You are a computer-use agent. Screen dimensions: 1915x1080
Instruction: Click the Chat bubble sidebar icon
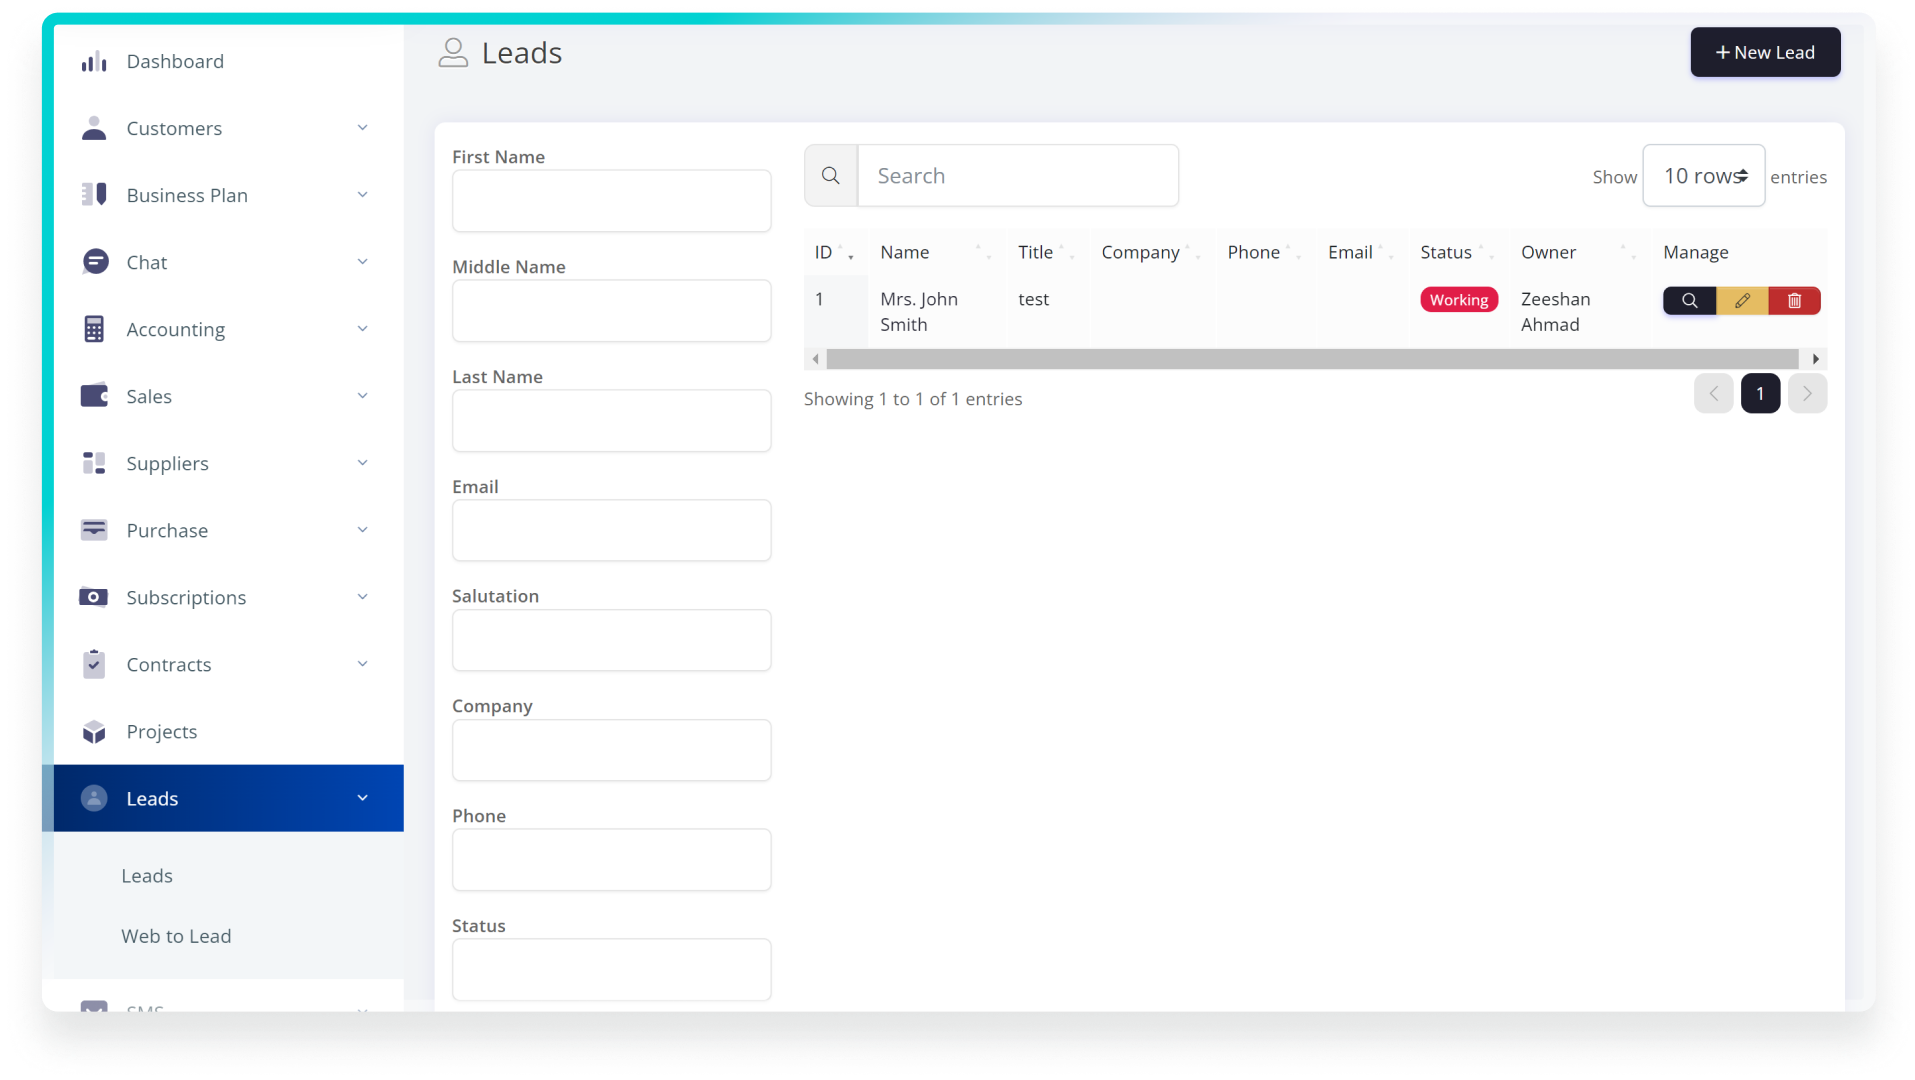click(95, 262)
